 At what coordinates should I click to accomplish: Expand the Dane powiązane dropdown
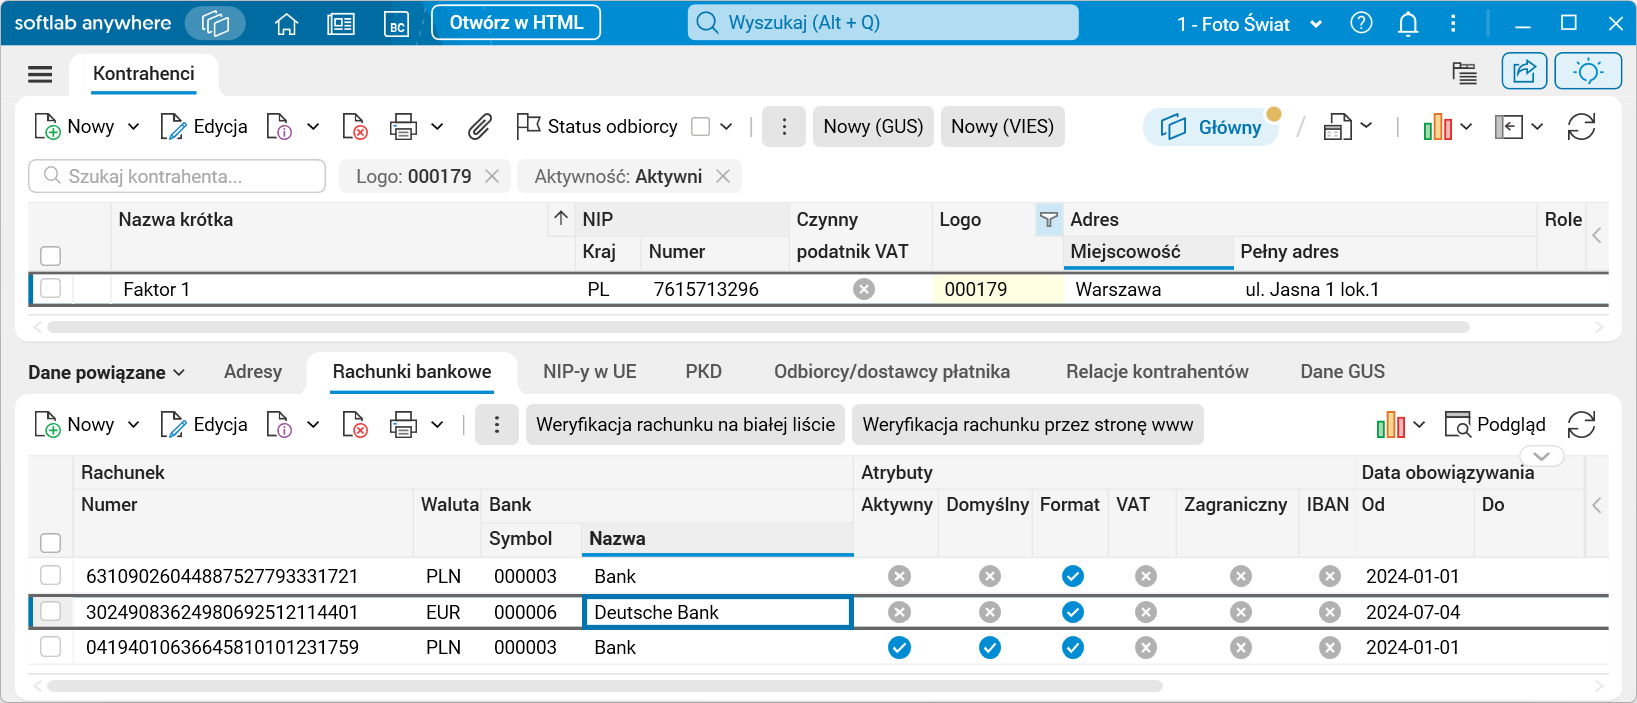tap(107, 372)
